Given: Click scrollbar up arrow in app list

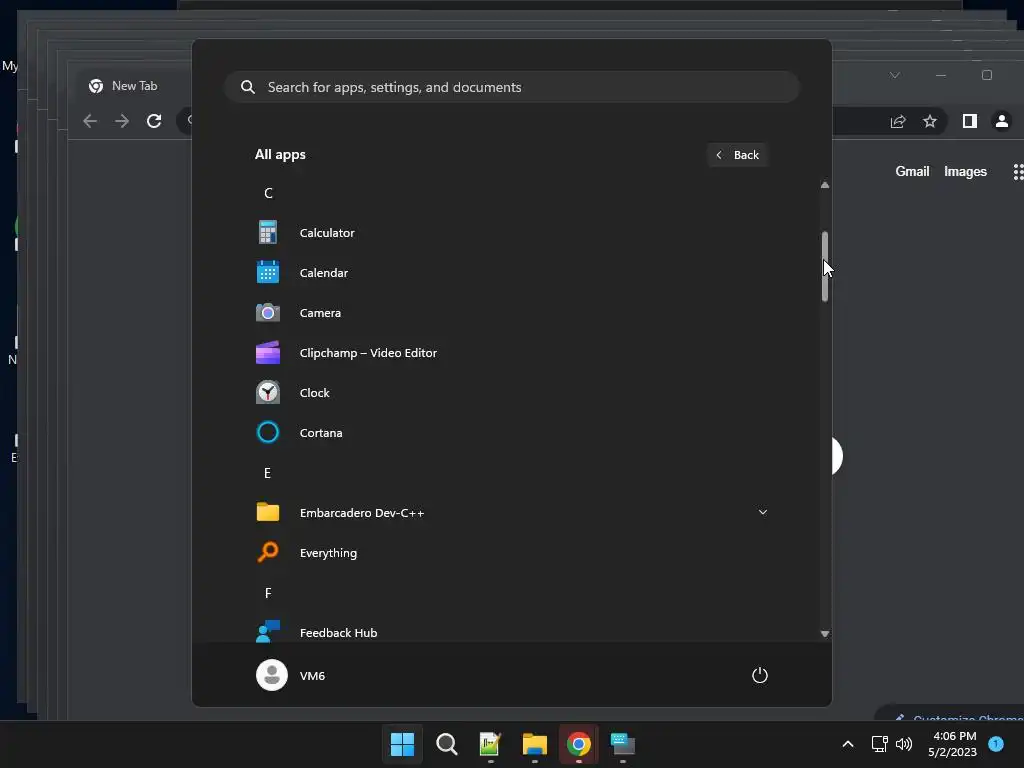Looking at the screenshot, I should click(x=825, y=185).
